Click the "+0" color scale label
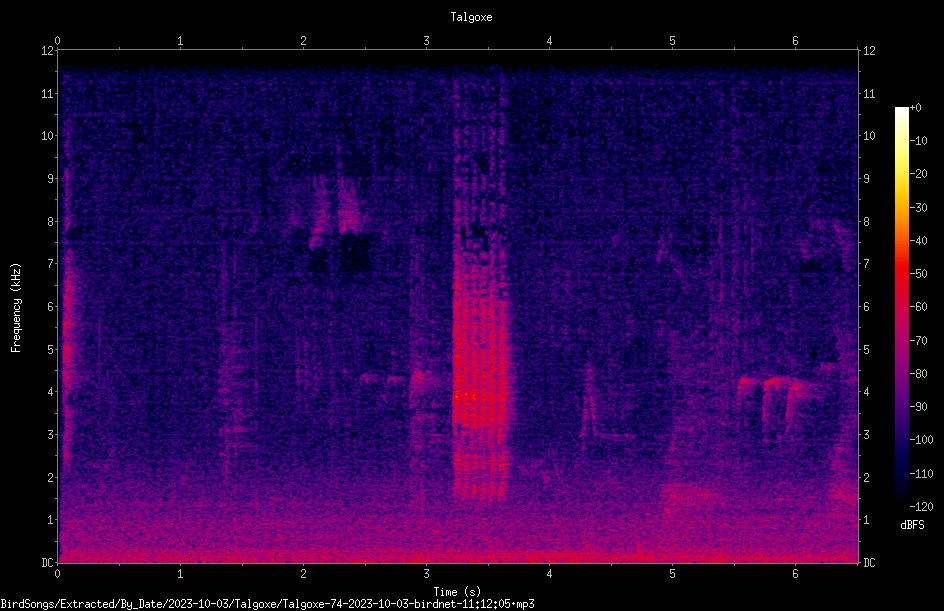Image resolution: width=944 pixels, height=611 pixels. (915, 108)
